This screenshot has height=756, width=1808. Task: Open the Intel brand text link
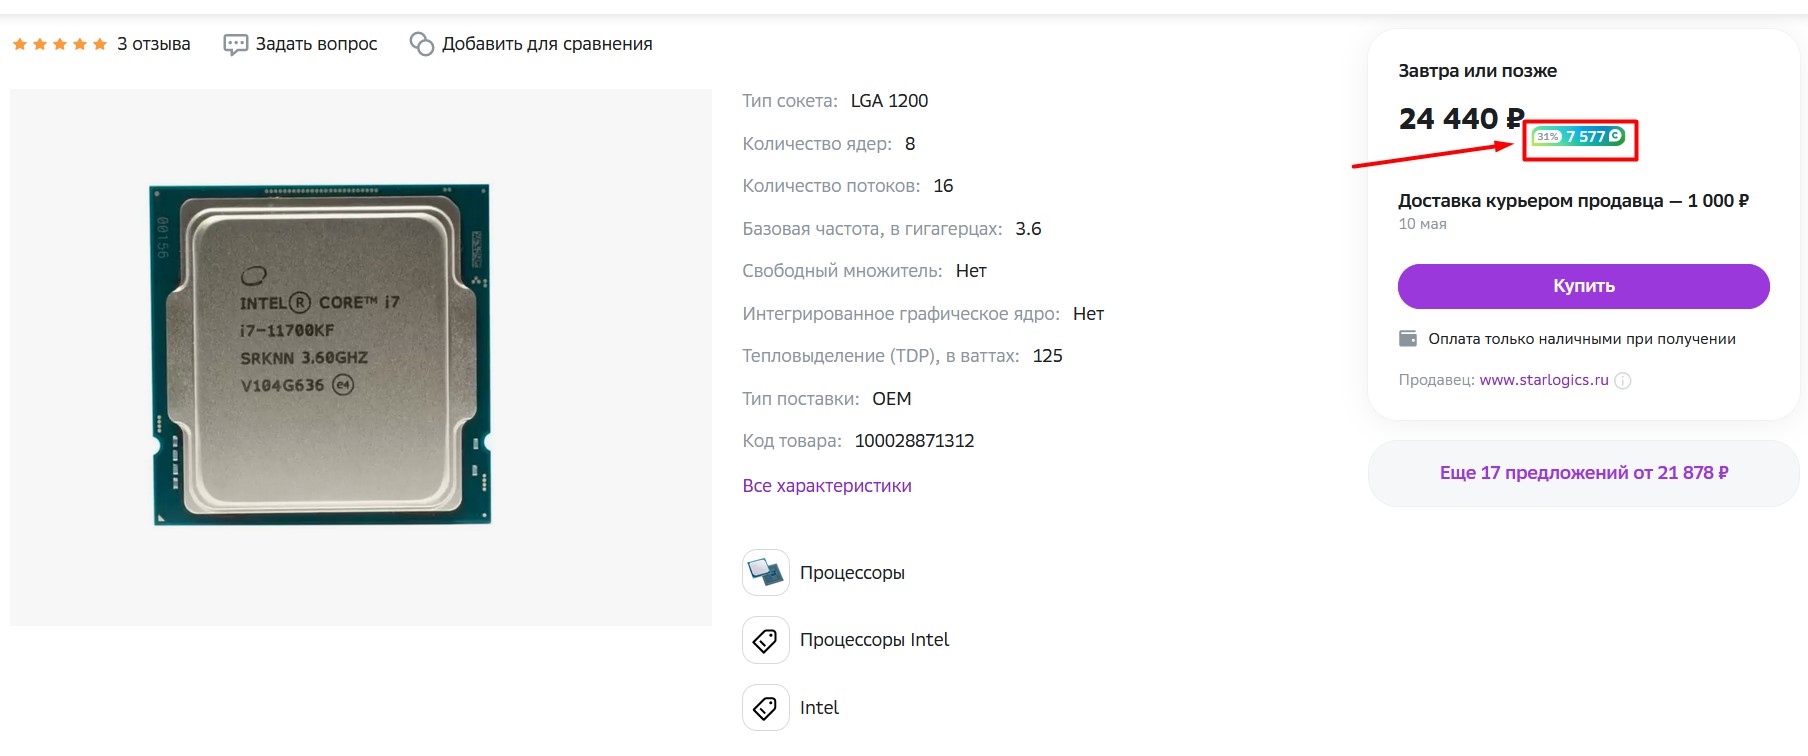[819, 708]
